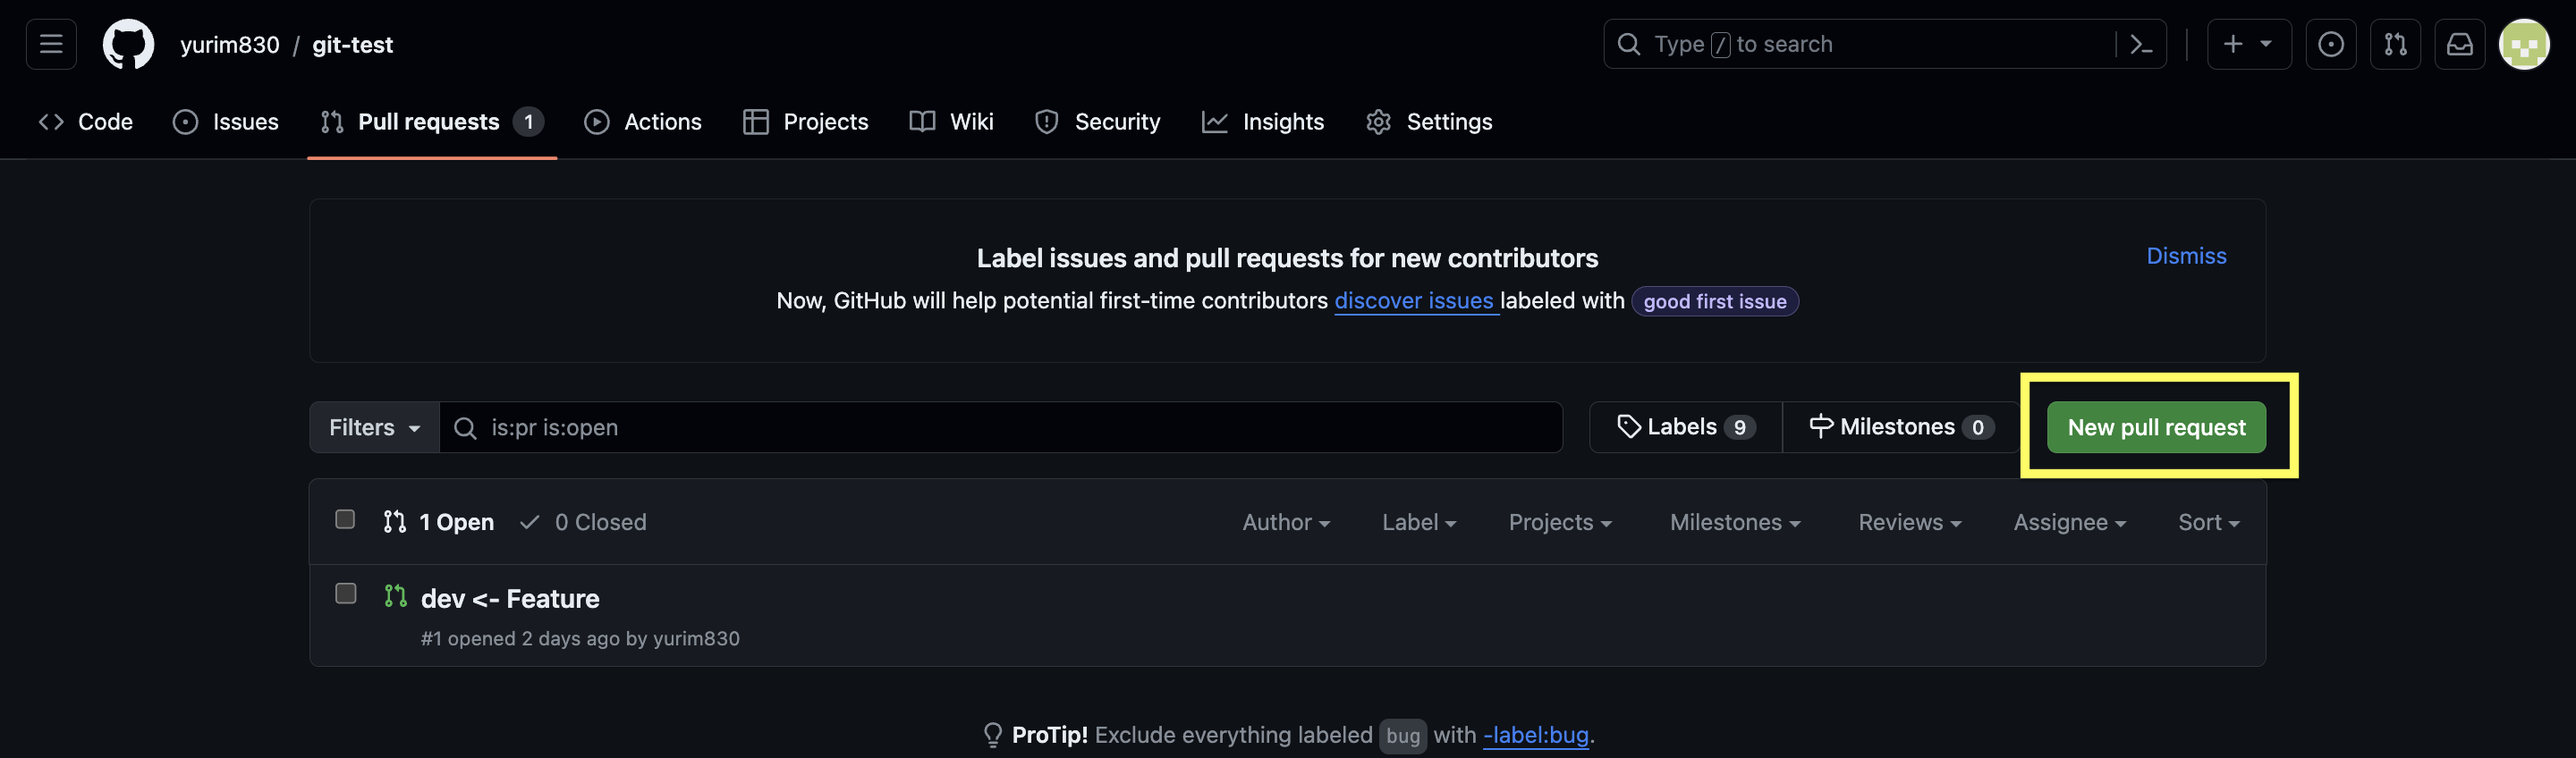Open the yurim830 owner link

click(230, 45)
